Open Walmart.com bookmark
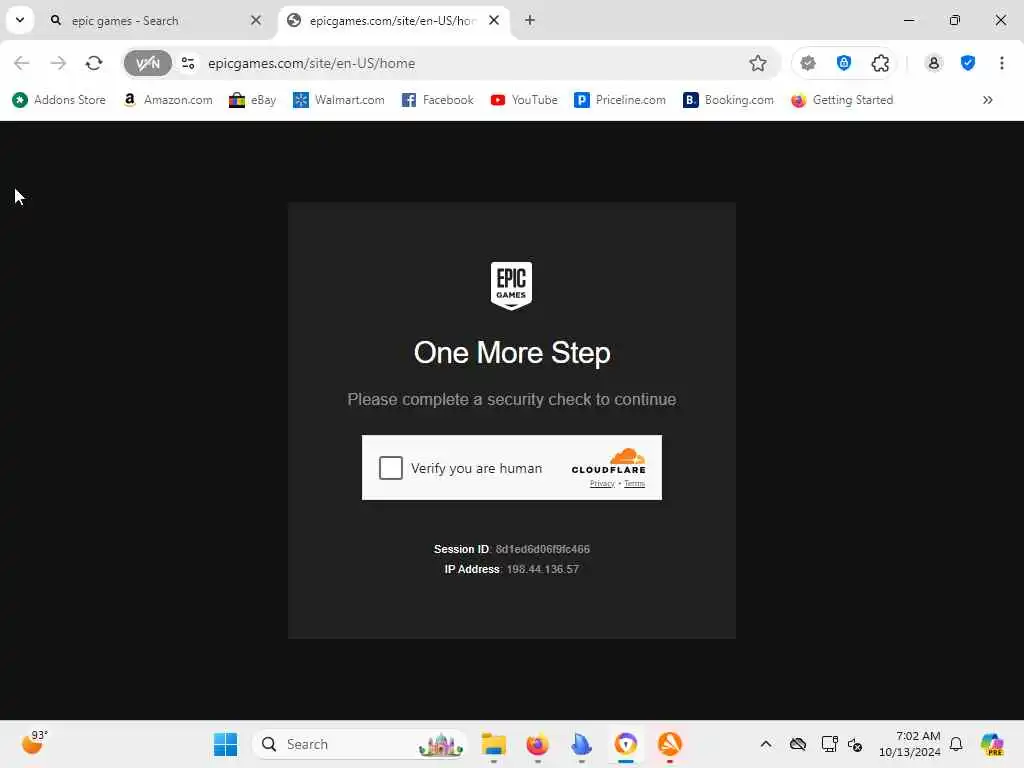Image resolution: width=1024 pixels, height=768 pixels. pos(338,100)
